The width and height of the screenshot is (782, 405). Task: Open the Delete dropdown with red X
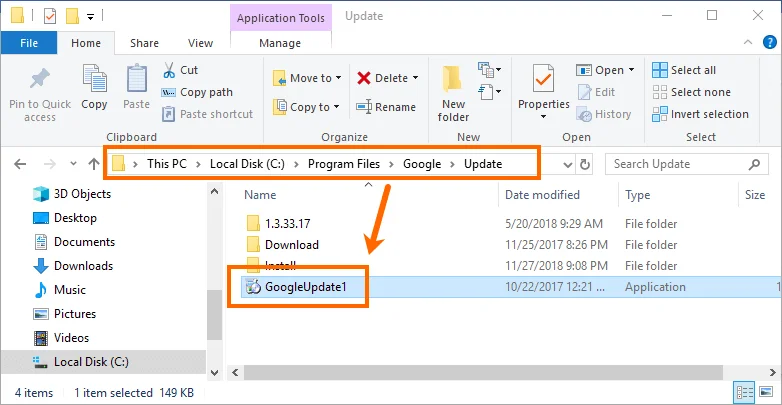click(x=388, y=78)
